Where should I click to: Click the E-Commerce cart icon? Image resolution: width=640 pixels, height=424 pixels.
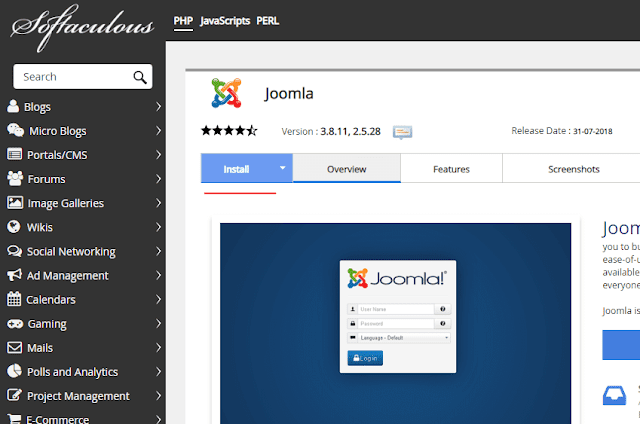[14, 419]
